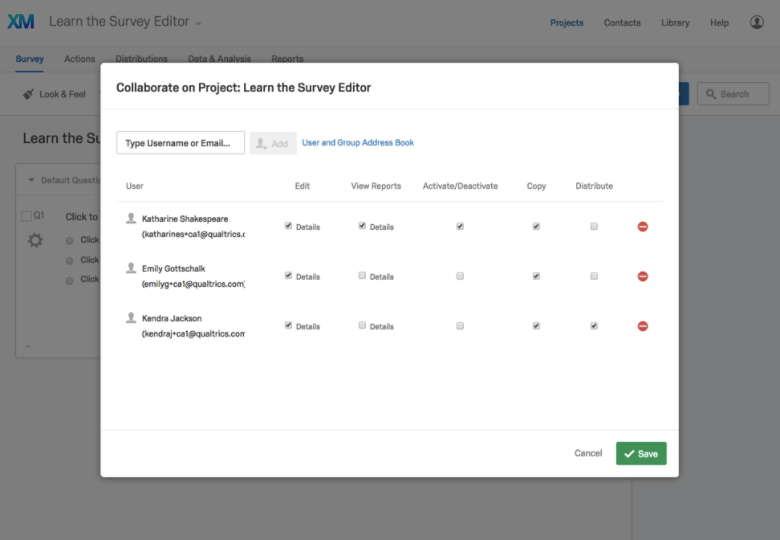Enable View Reports for Emily Gottschalk
Screen dimensions: 780x540
(362, 275)
